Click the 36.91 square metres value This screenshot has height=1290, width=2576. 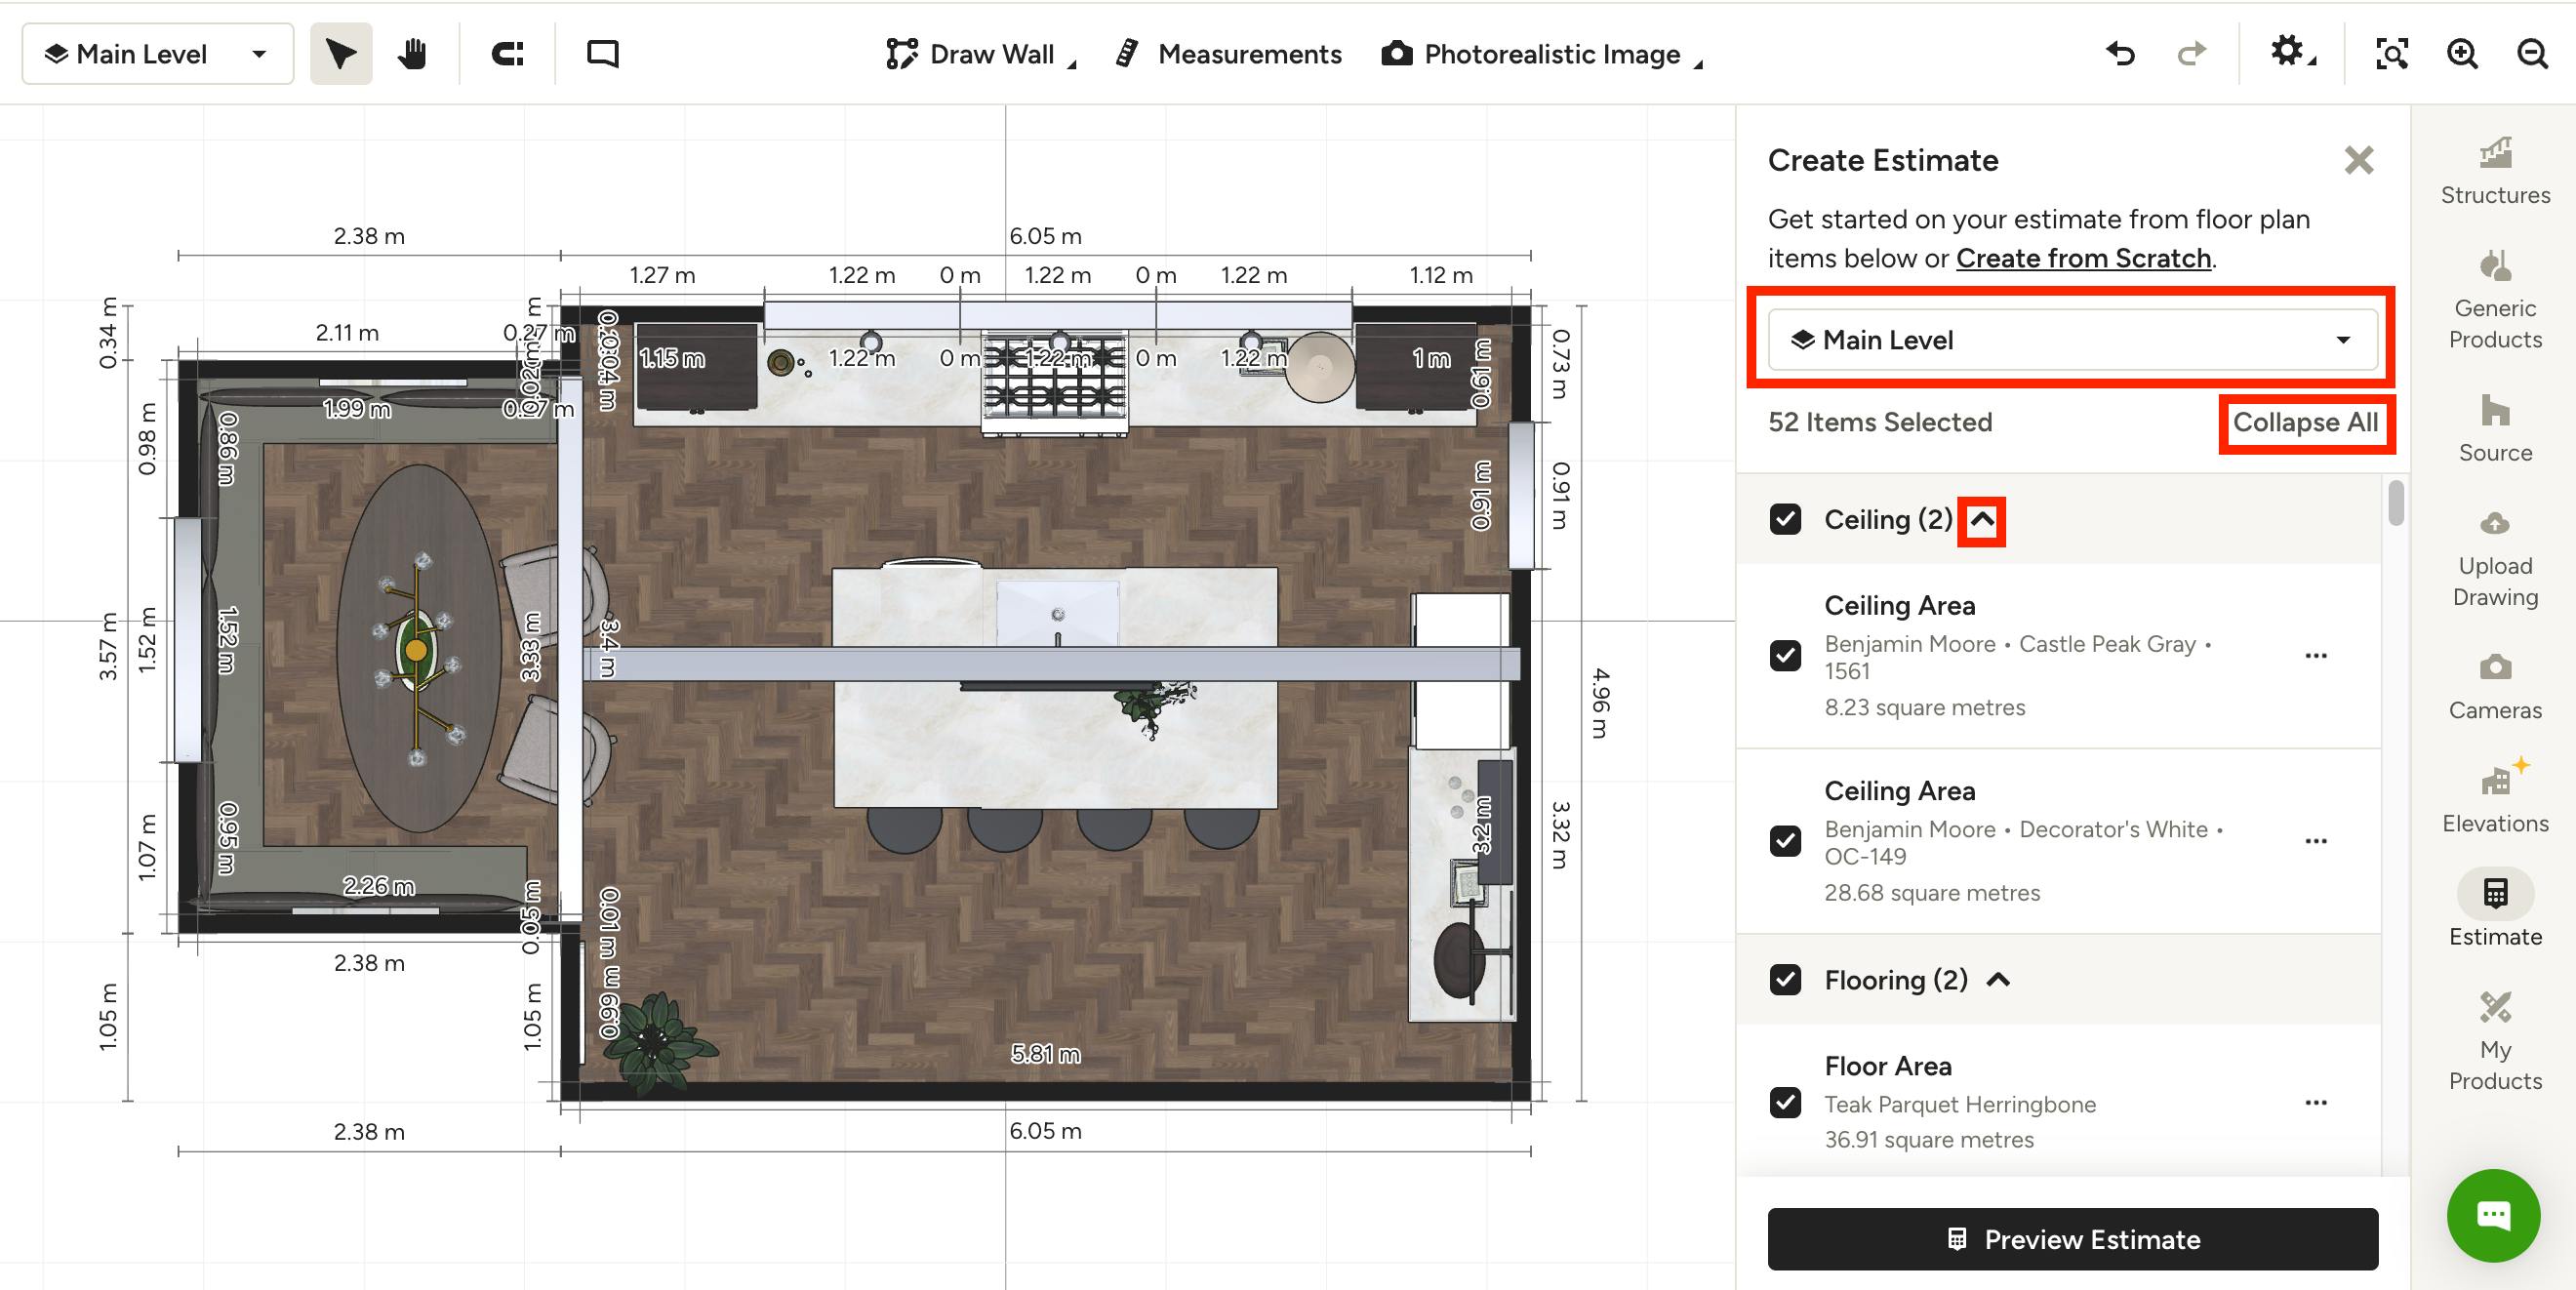(x=1929, y=1140)
